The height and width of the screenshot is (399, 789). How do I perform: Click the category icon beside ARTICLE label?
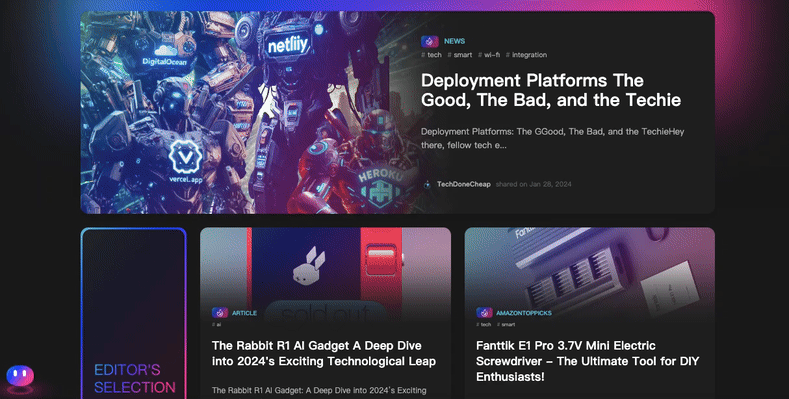[x=220, y=313]
